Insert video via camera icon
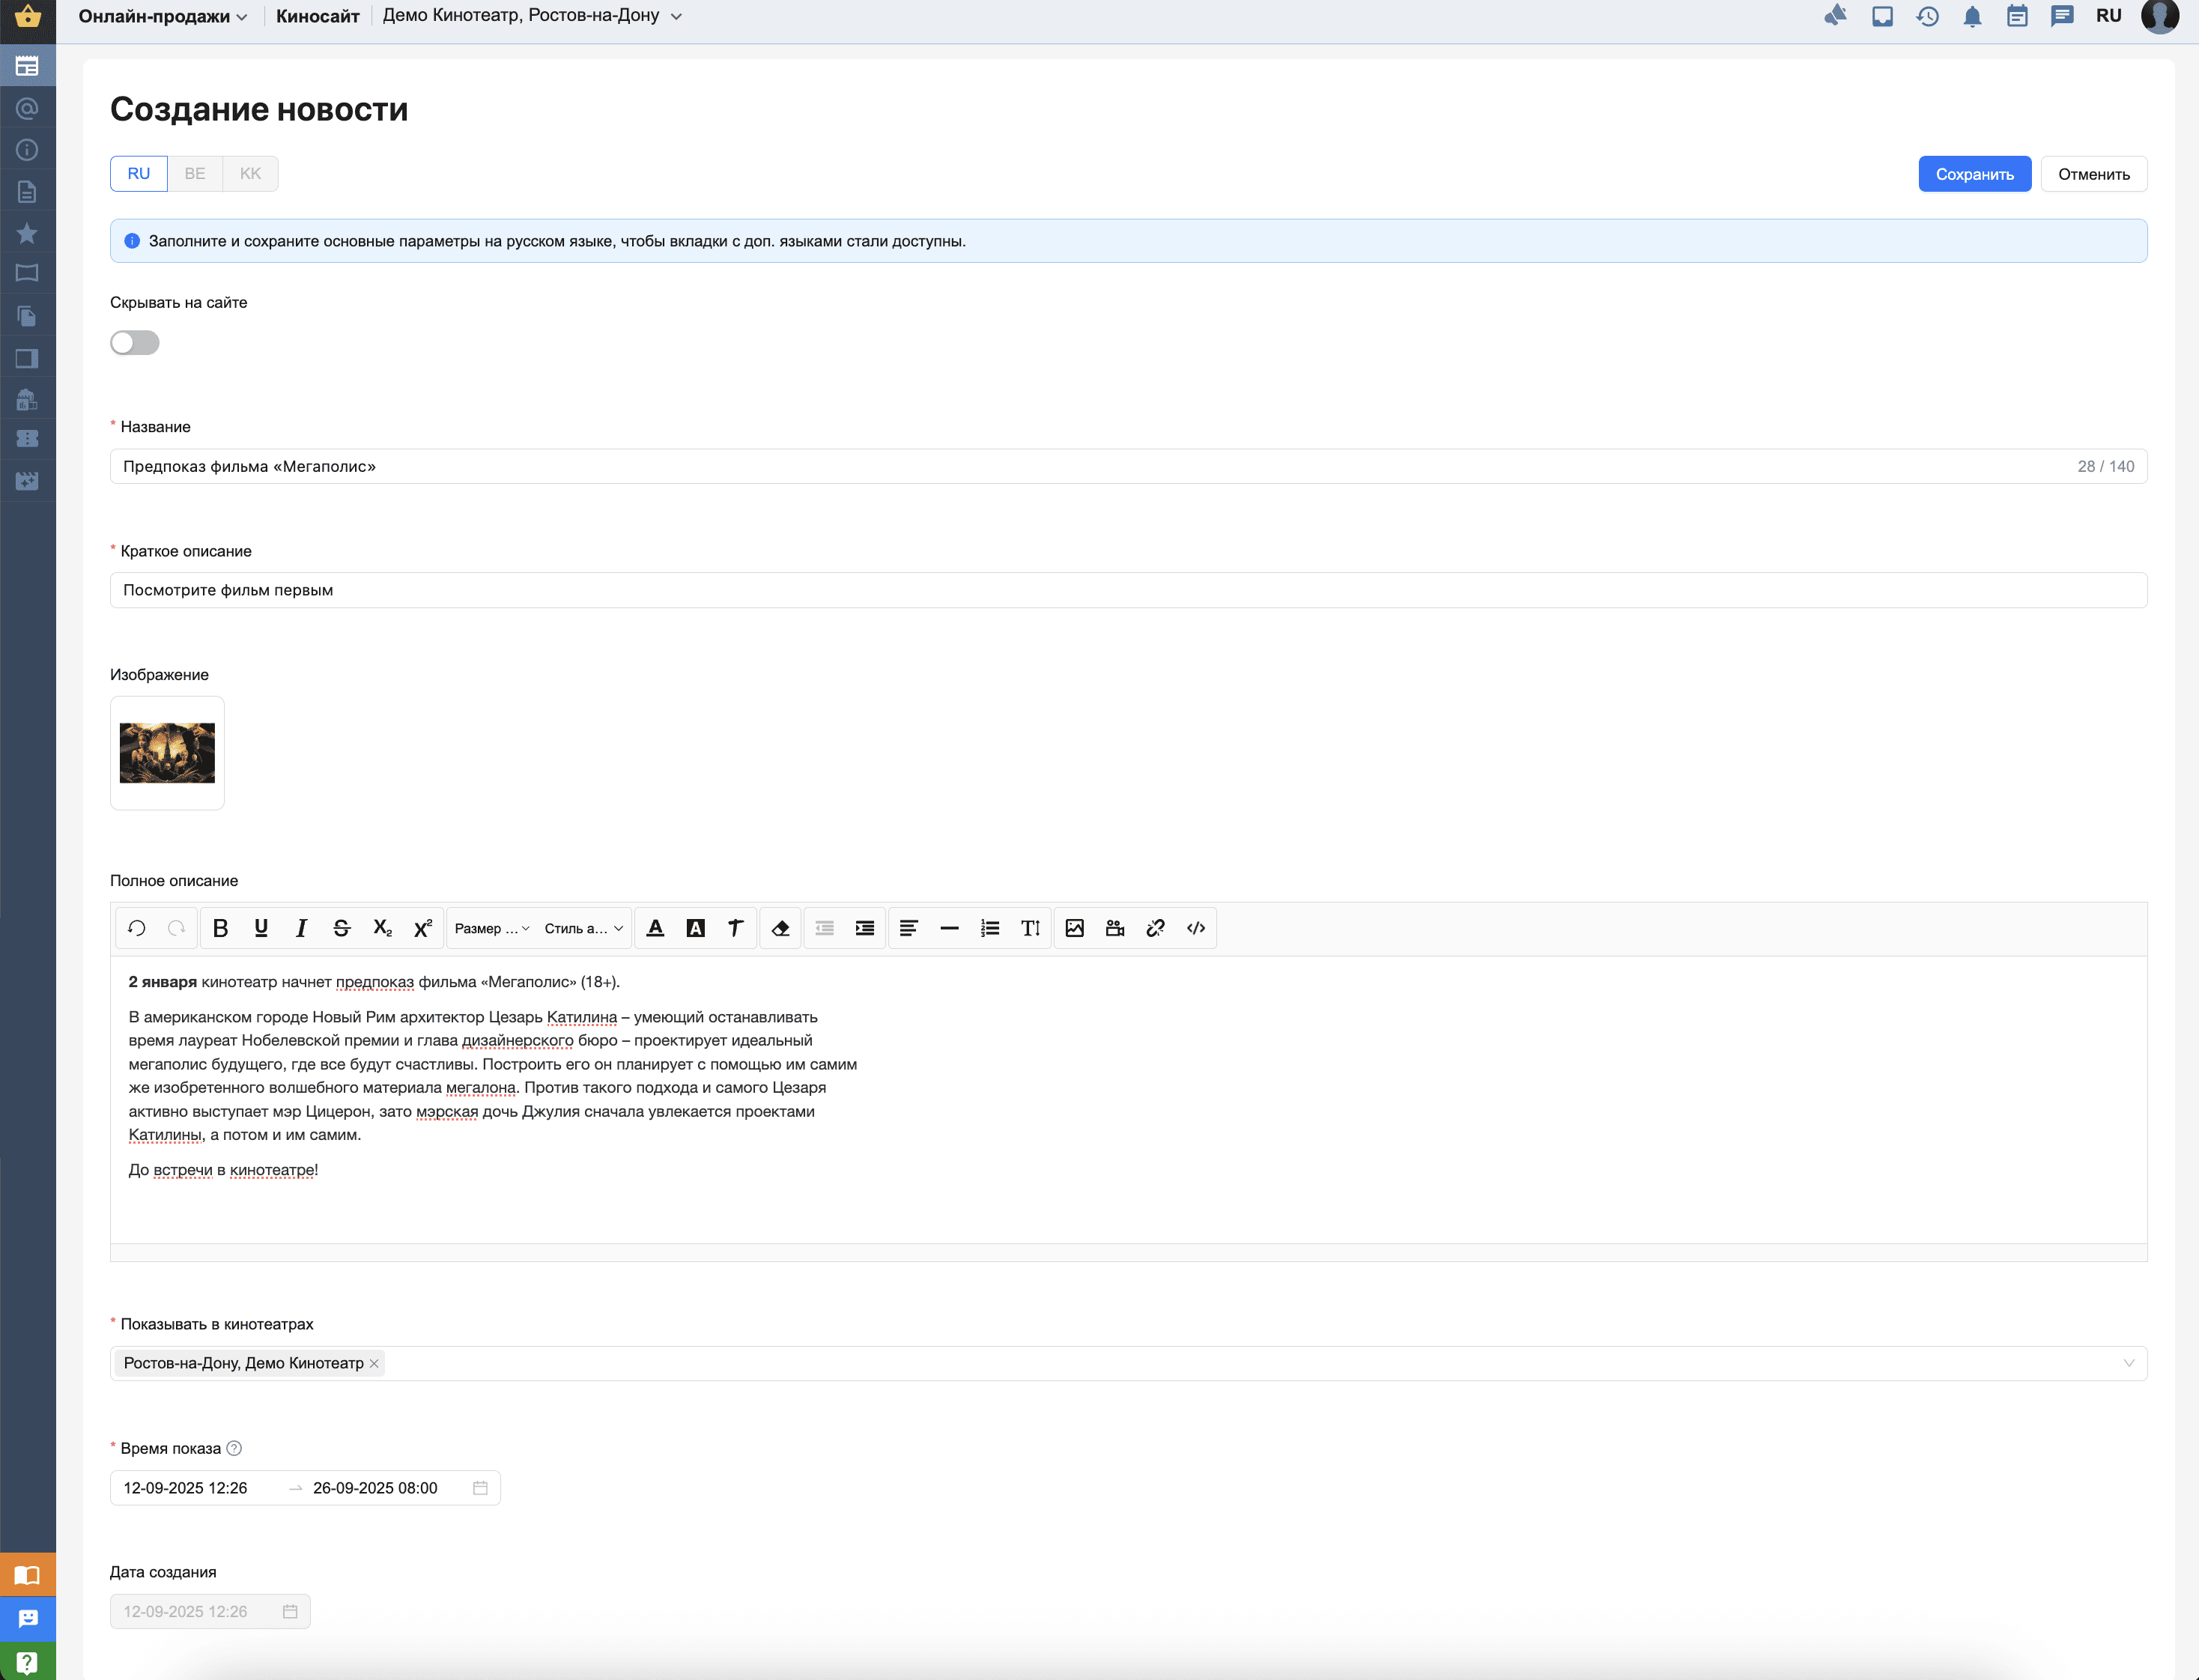 1115,928
